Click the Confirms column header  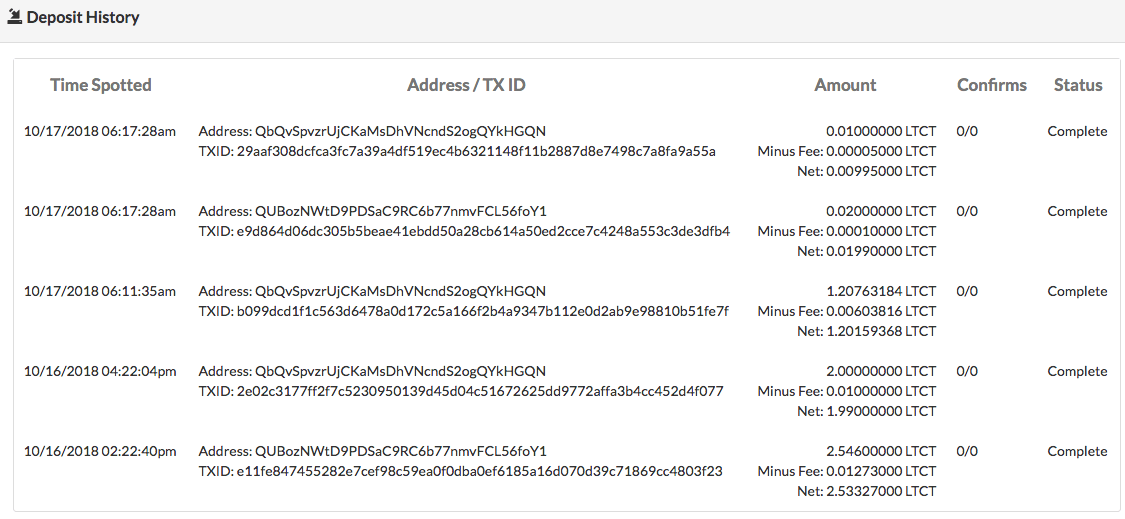(x=992, y=85)
